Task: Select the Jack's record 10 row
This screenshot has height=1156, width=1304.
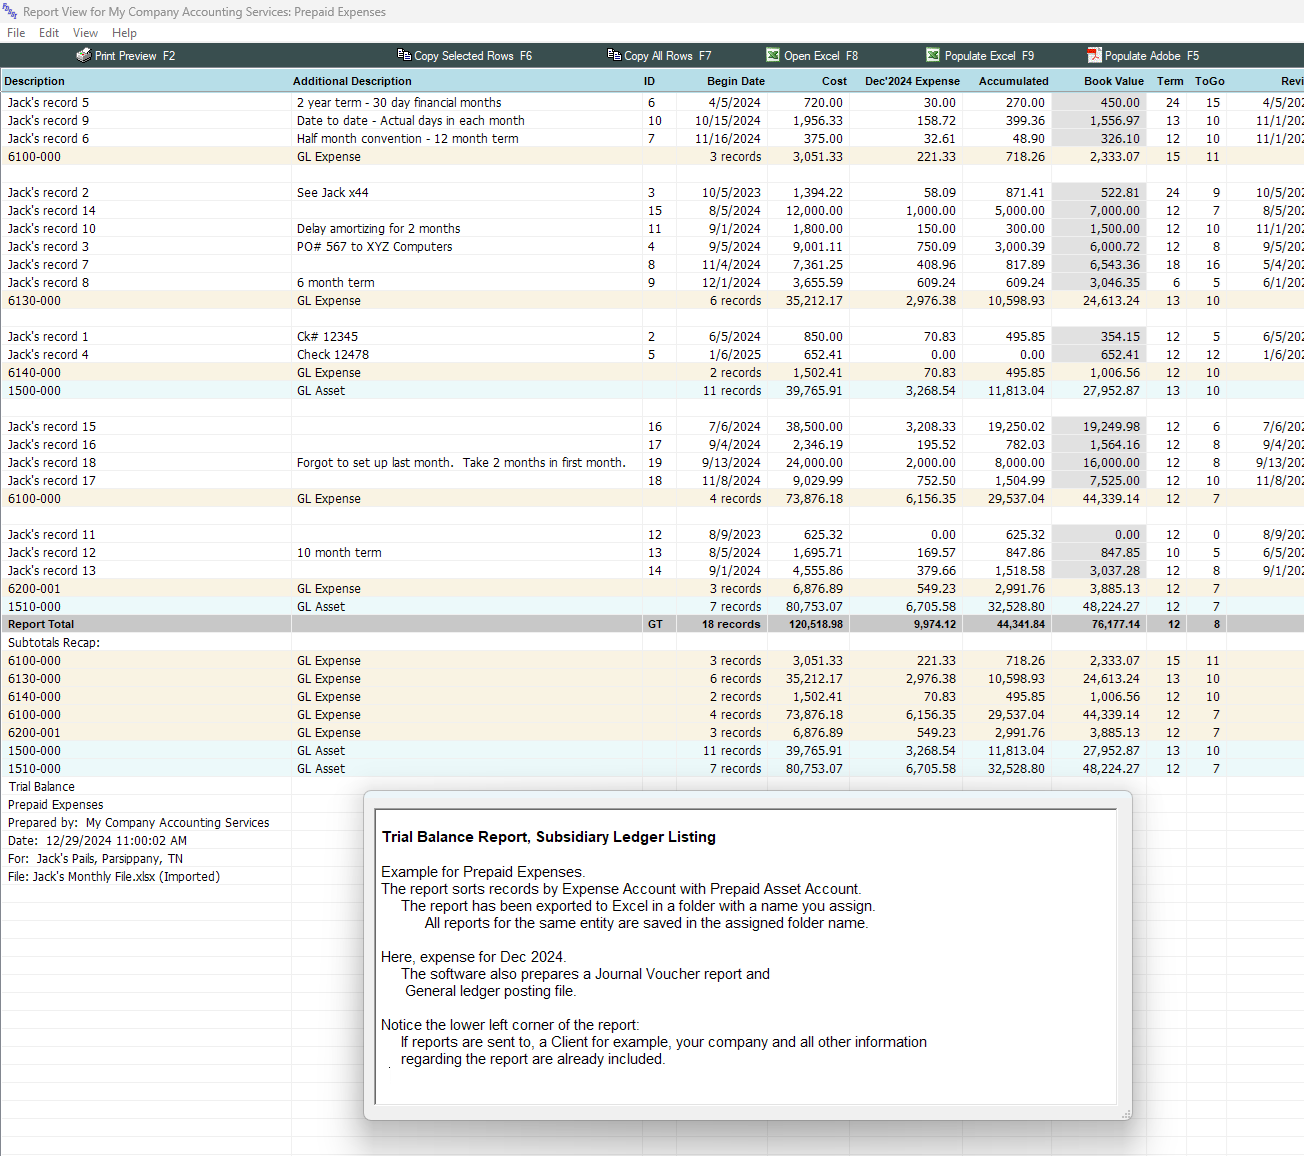Action: coord(652,228)
